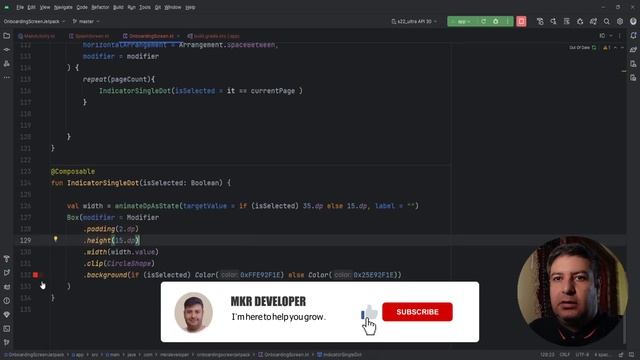This screenshot has height=360, width=640.
Task: Click the debug app bug icon
Action: (x=496, y=21)
